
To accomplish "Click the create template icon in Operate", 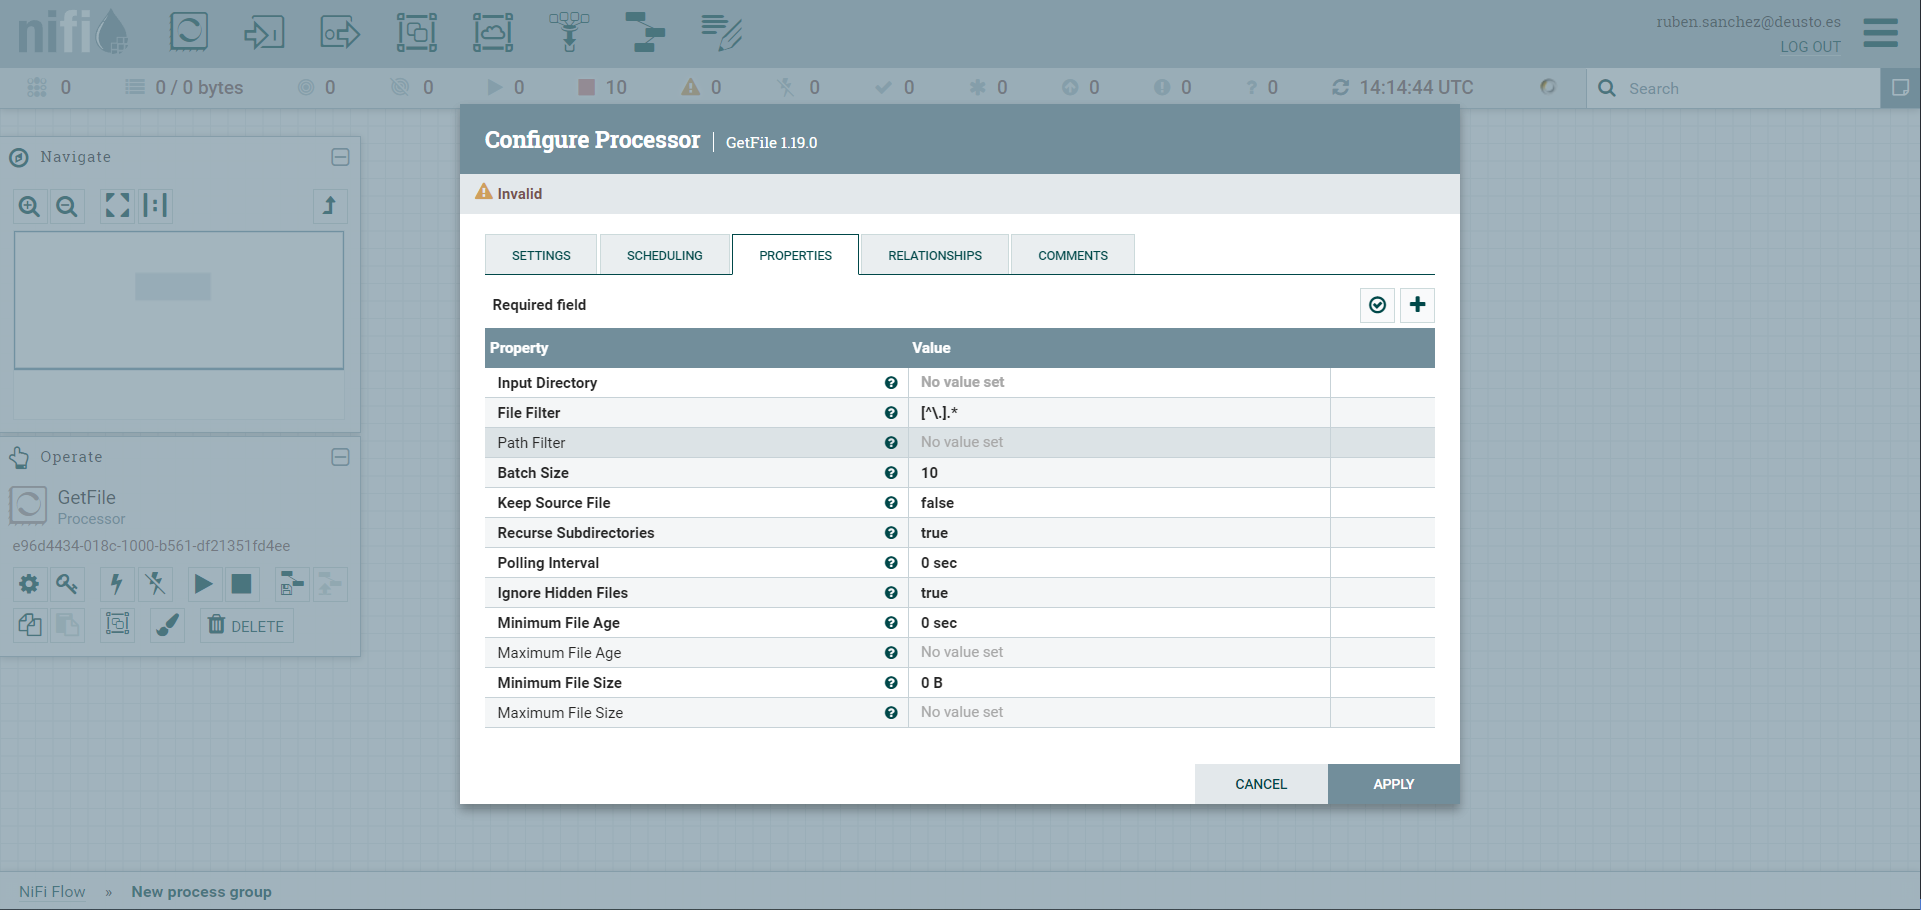I will (292, 584).
